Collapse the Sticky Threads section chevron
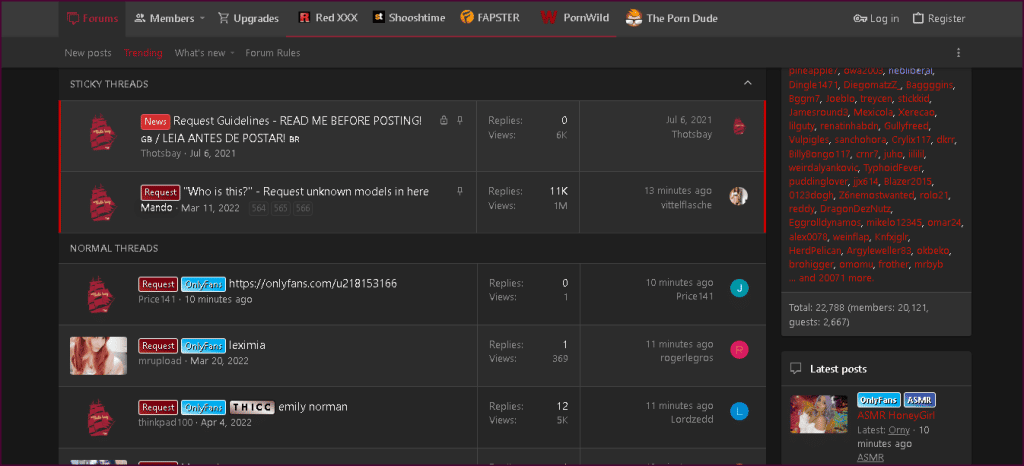 coord(748,84)
